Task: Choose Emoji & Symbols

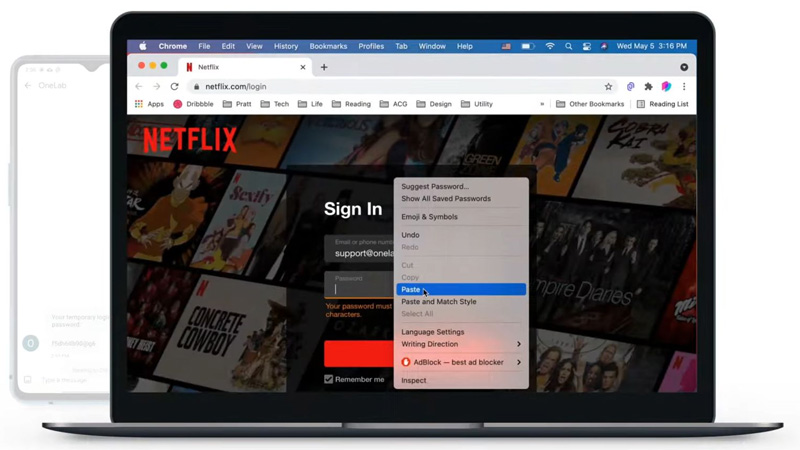Action: pyautogui.click(x=461, y=217)
